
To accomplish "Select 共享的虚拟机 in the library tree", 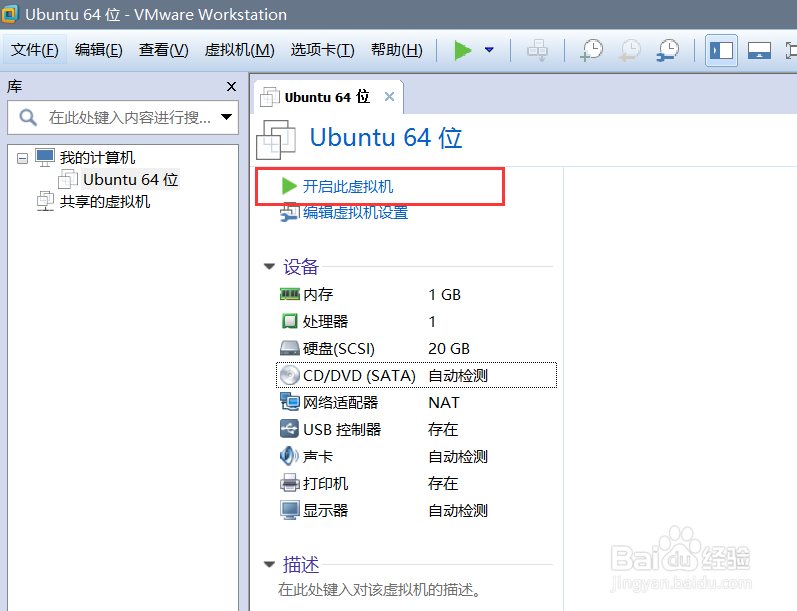I will 105,201.
